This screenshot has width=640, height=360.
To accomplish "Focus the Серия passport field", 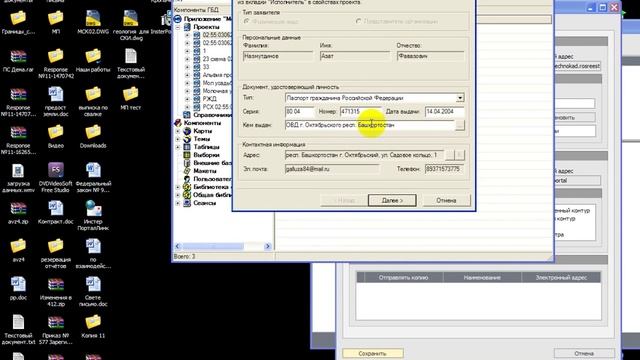I will point(300,111).
